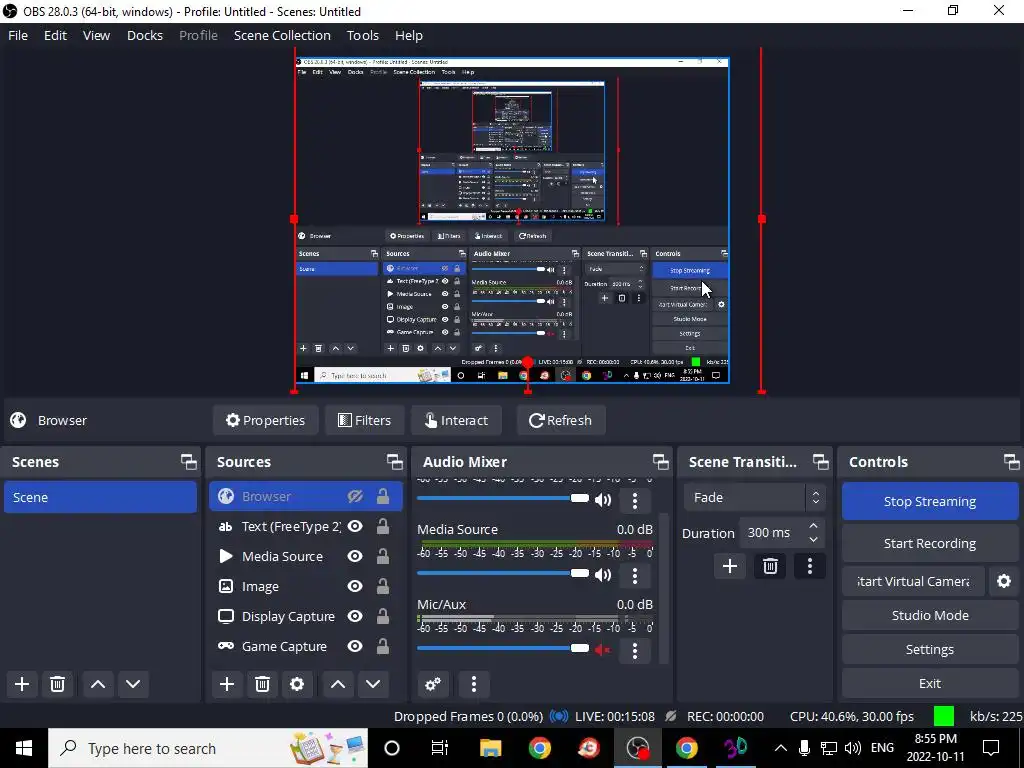Undock the Audio Mixer panel
The width and height of the screenshot is (1024, 768).
(x=660, y=462)
